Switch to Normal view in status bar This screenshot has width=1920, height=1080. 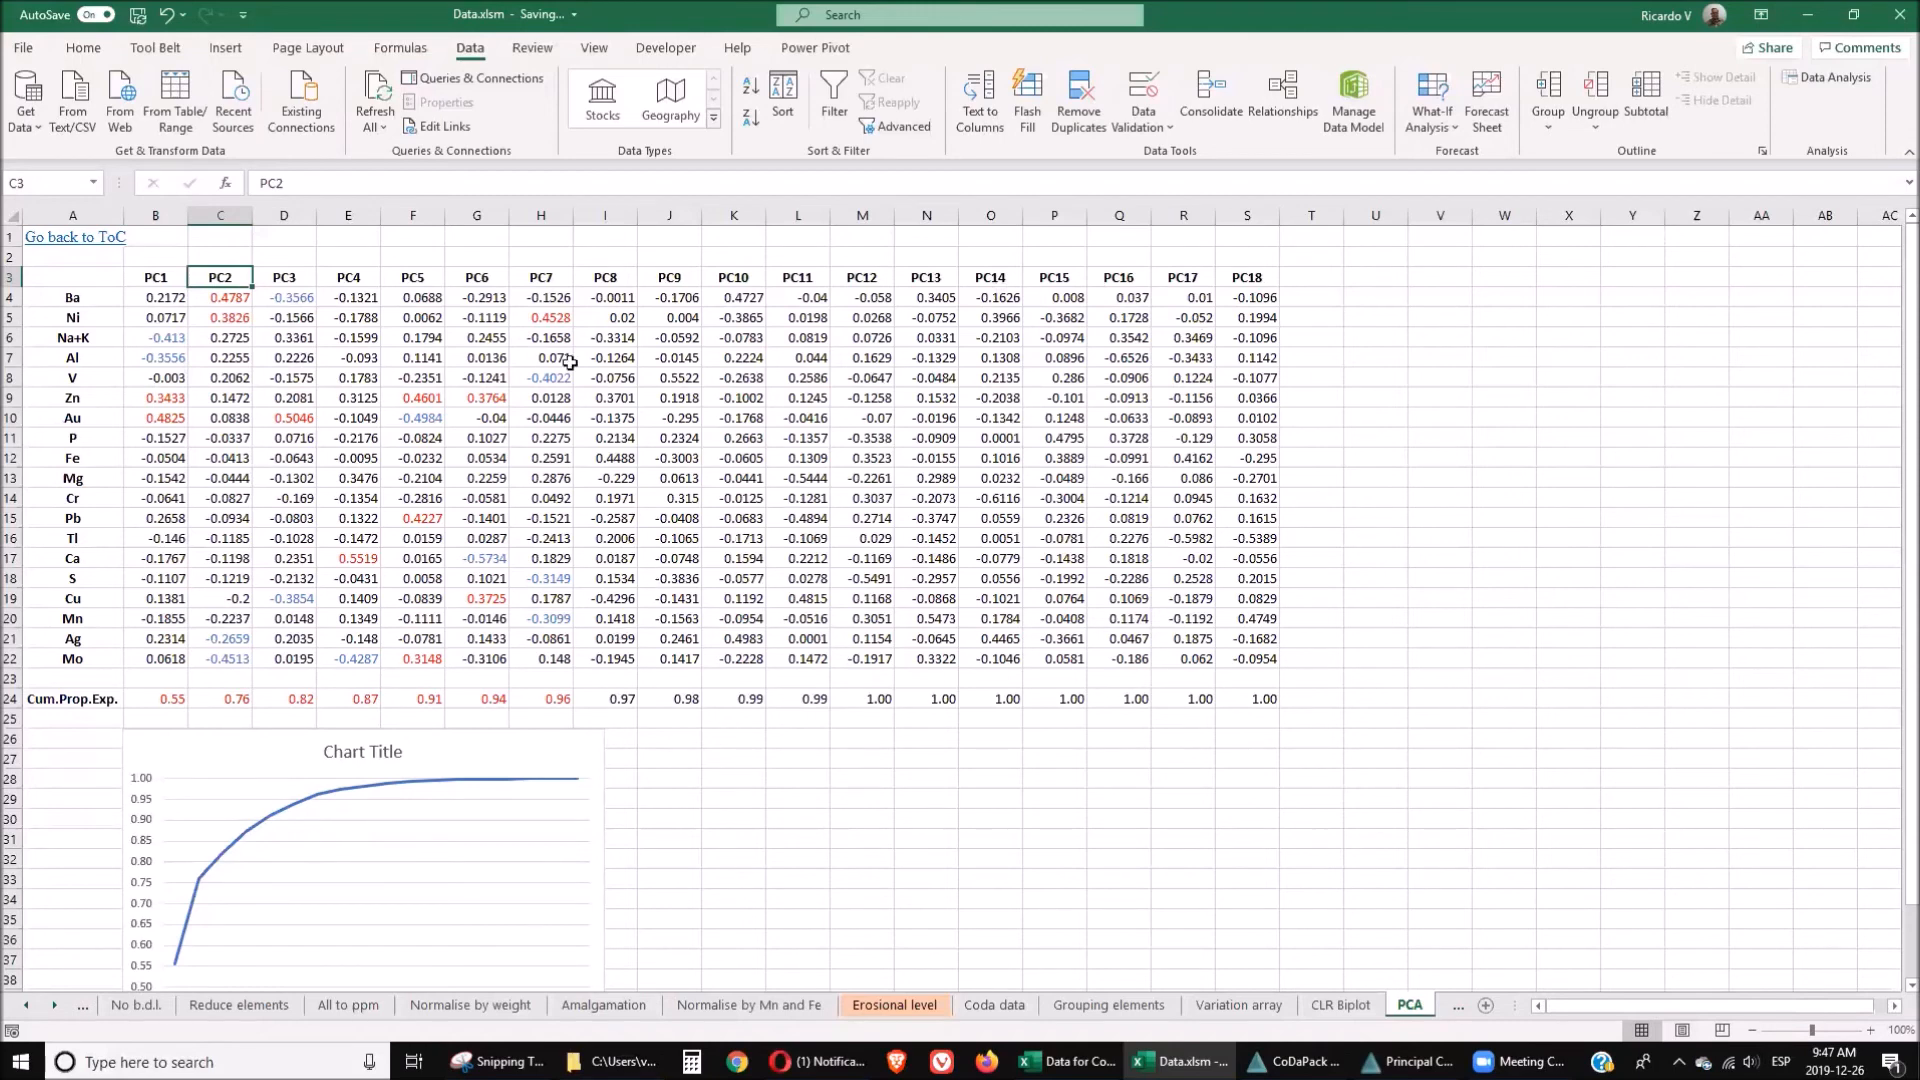(1642, 1030)
